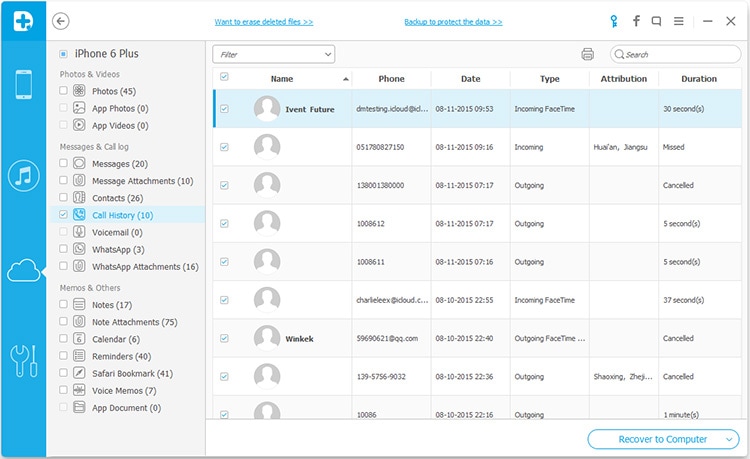Select WhatsApp Attachments (16) category
750x459 pixels.
coord(145,266)
